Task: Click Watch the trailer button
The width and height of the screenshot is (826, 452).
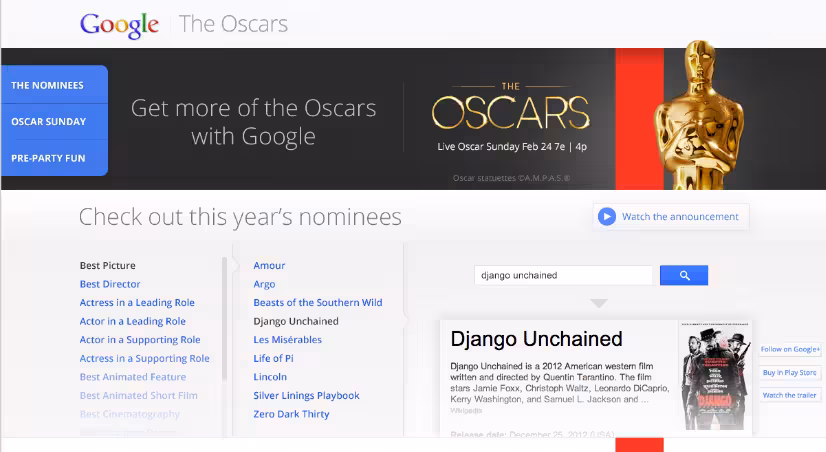Action: coord(790,395)
